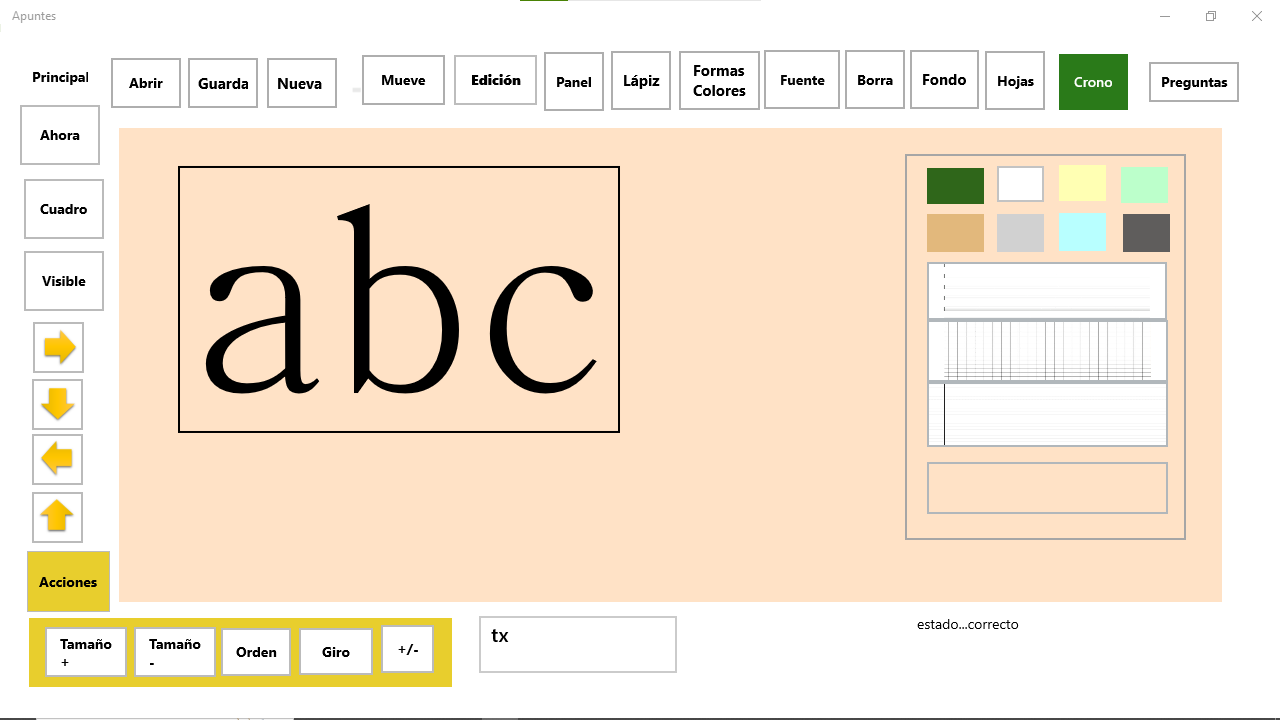Open the Formas Colores menu
Viewport: 1280px width, 720px height.
[719, 81]
